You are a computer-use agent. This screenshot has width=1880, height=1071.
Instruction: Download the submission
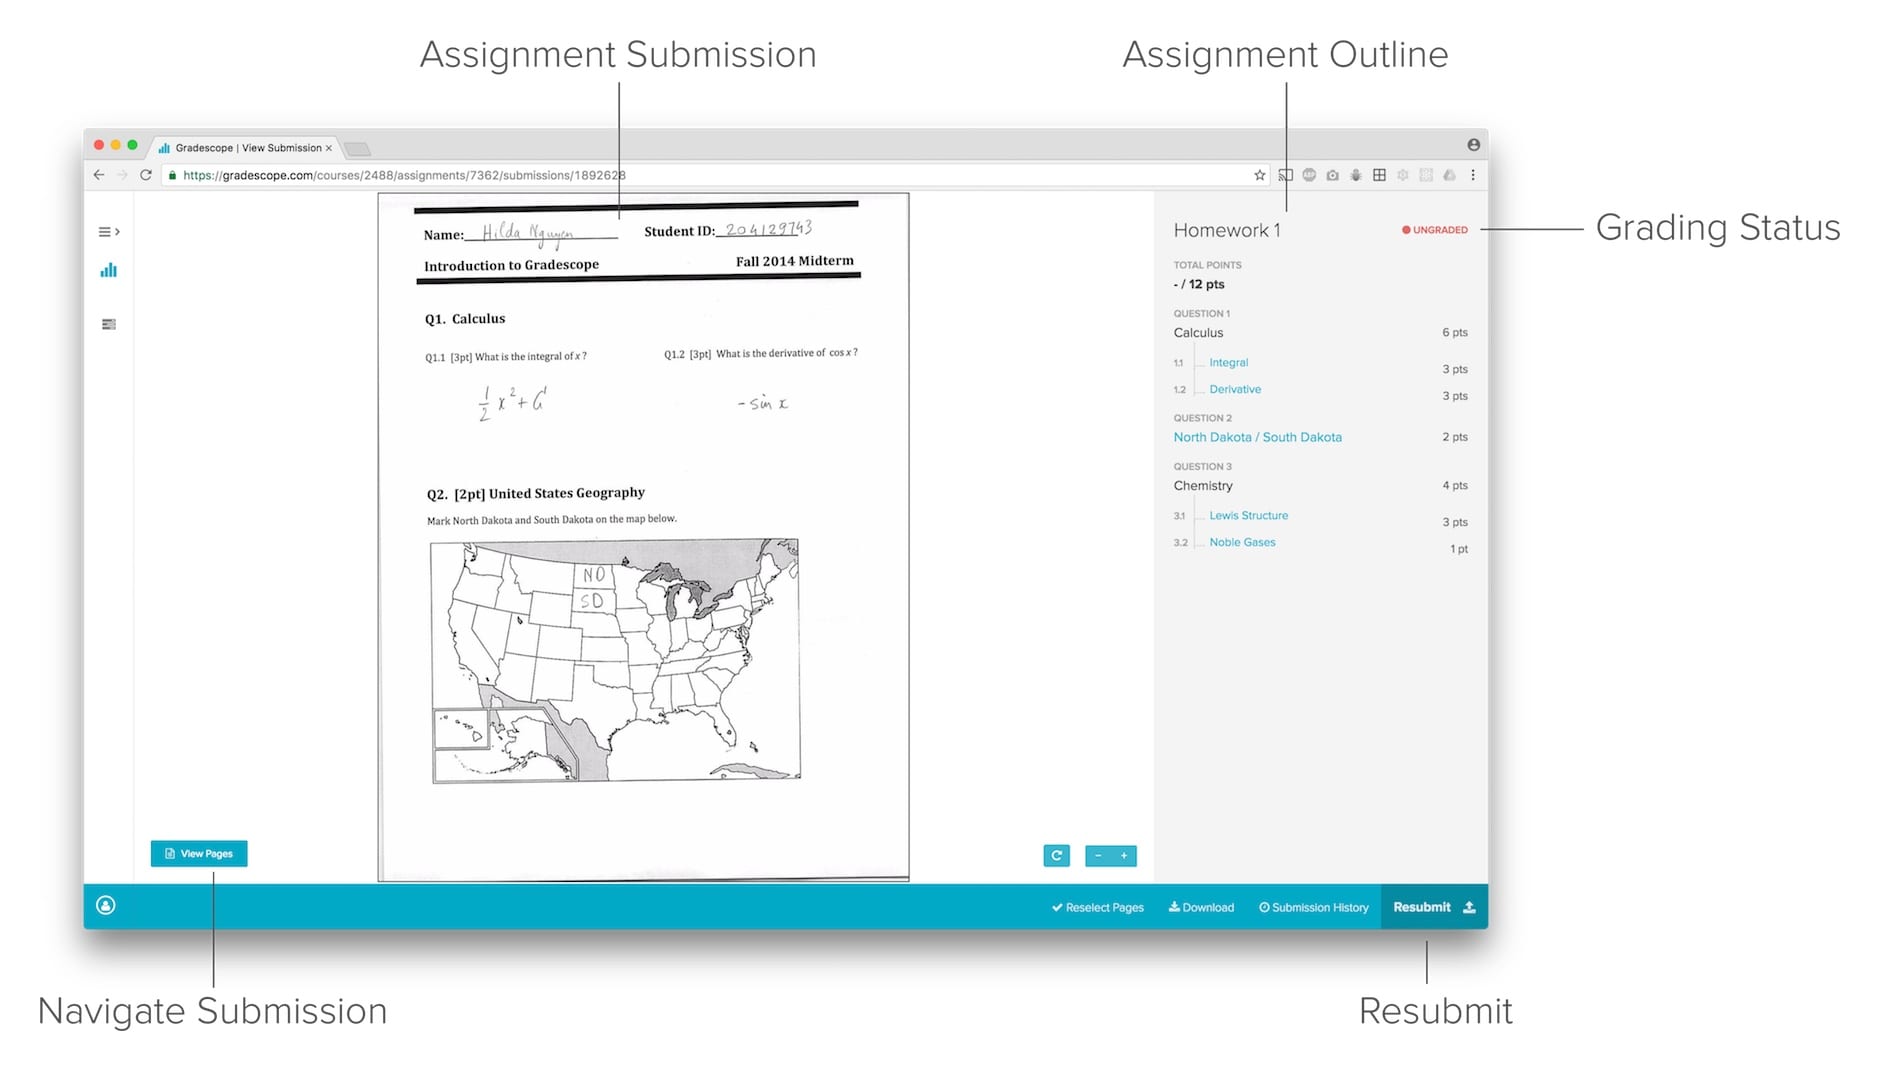[x=1201, y=908]
